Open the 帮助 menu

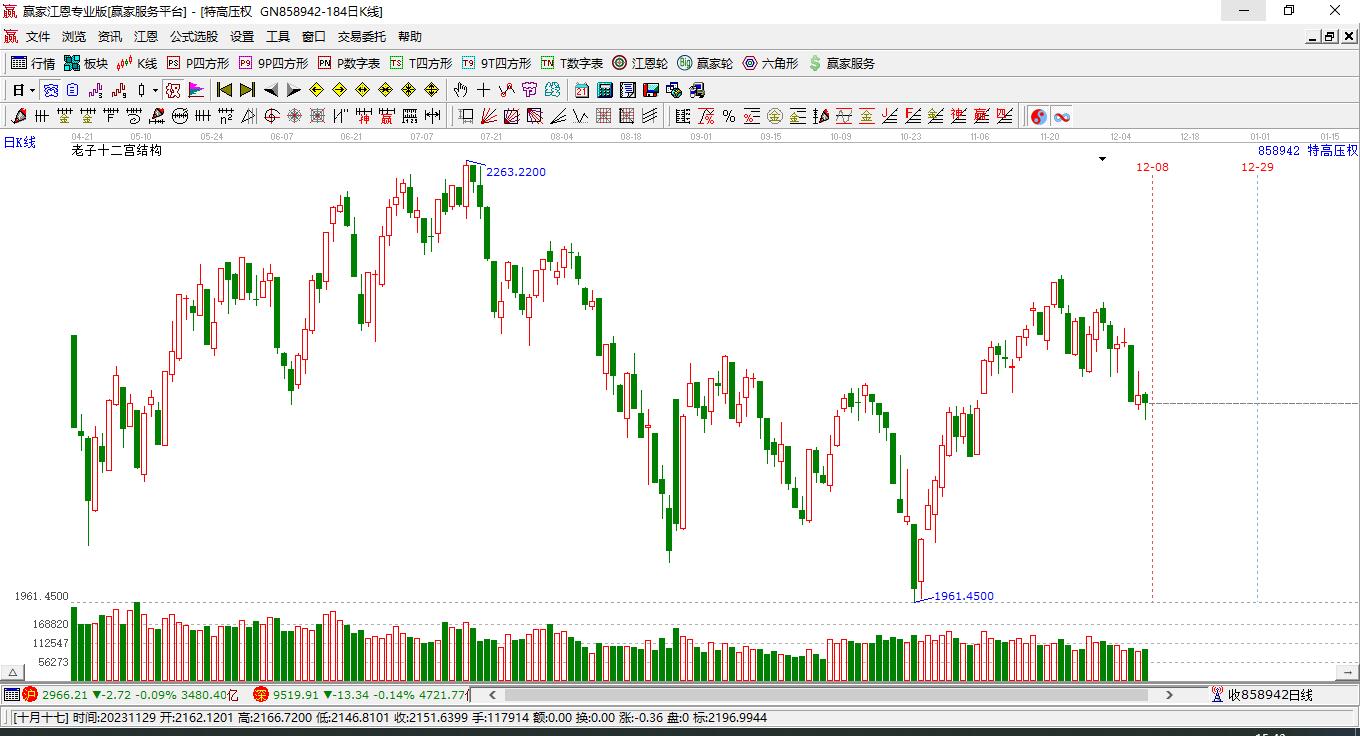click(410, 37)
